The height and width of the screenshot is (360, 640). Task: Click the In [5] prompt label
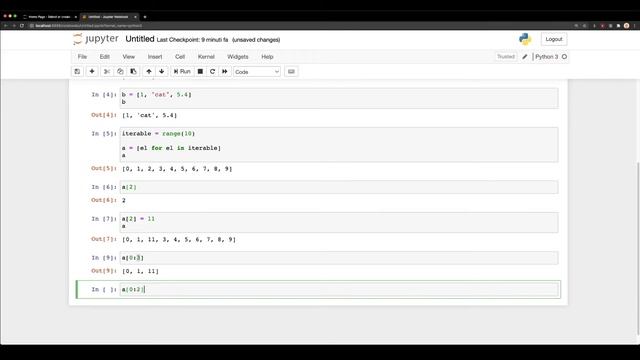click(x=104, y=134)
